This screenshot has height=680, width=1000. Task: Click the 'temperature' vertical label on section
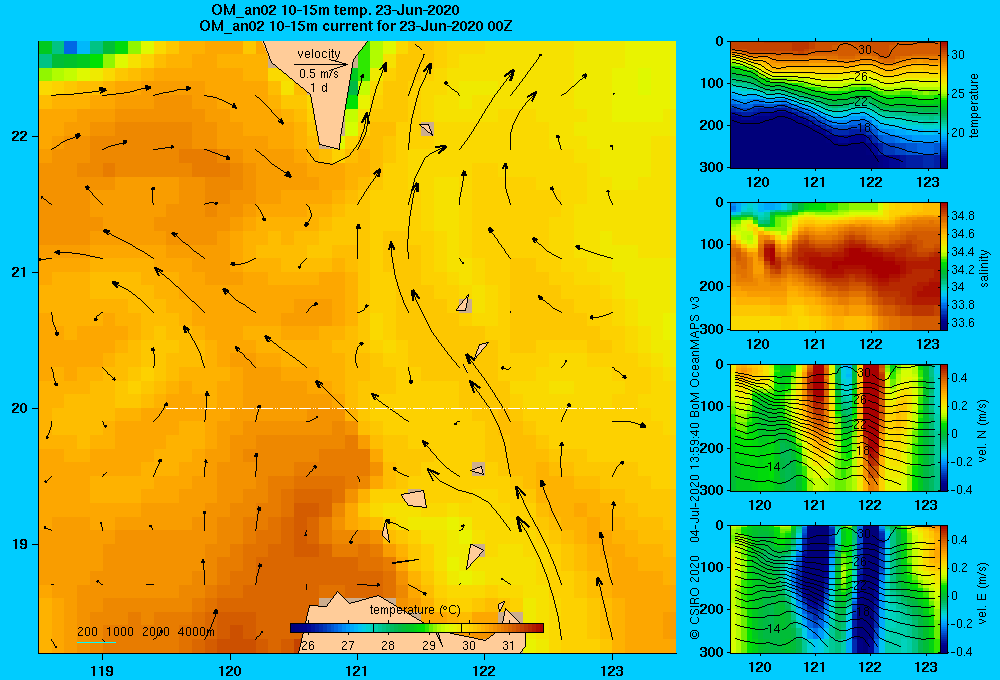pos(974,105)
